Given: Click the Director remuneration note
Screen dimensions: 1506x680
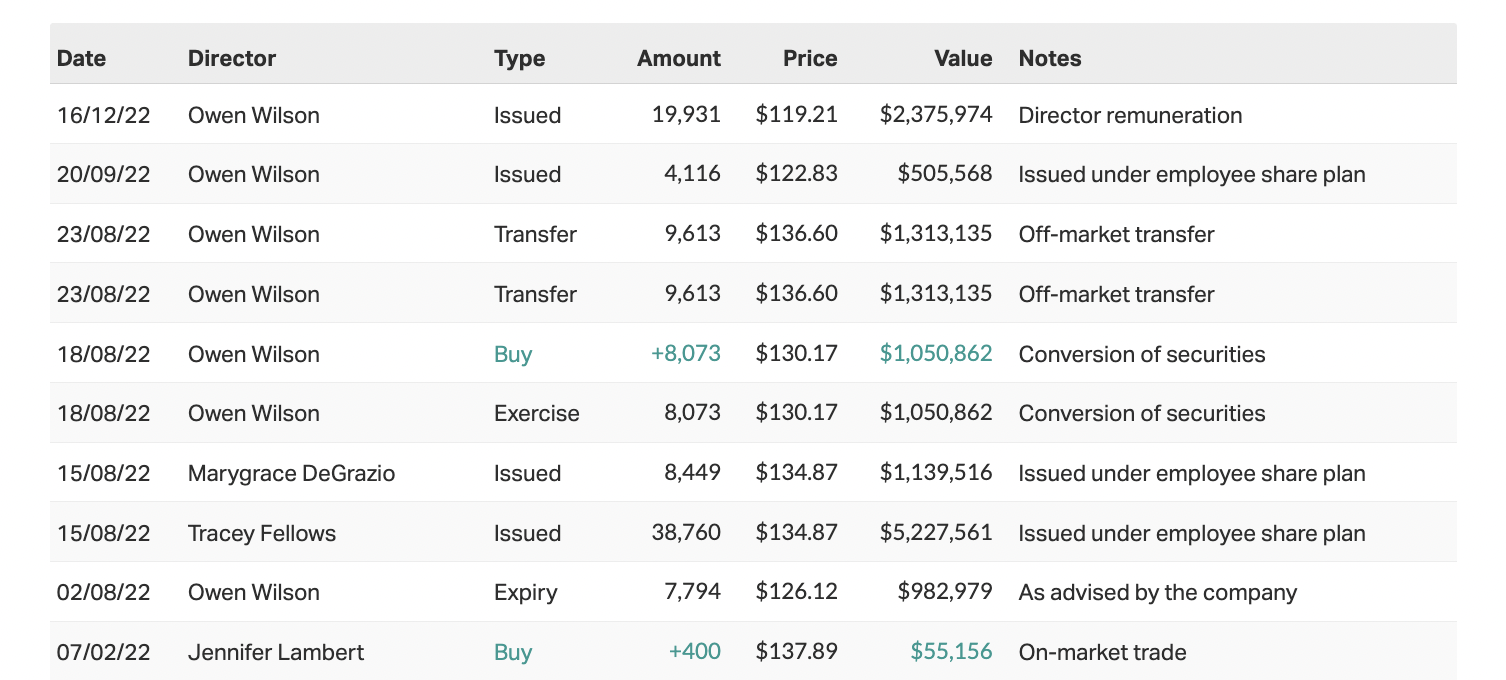Looking at the screenshot, I should [x=1130, y=115].
